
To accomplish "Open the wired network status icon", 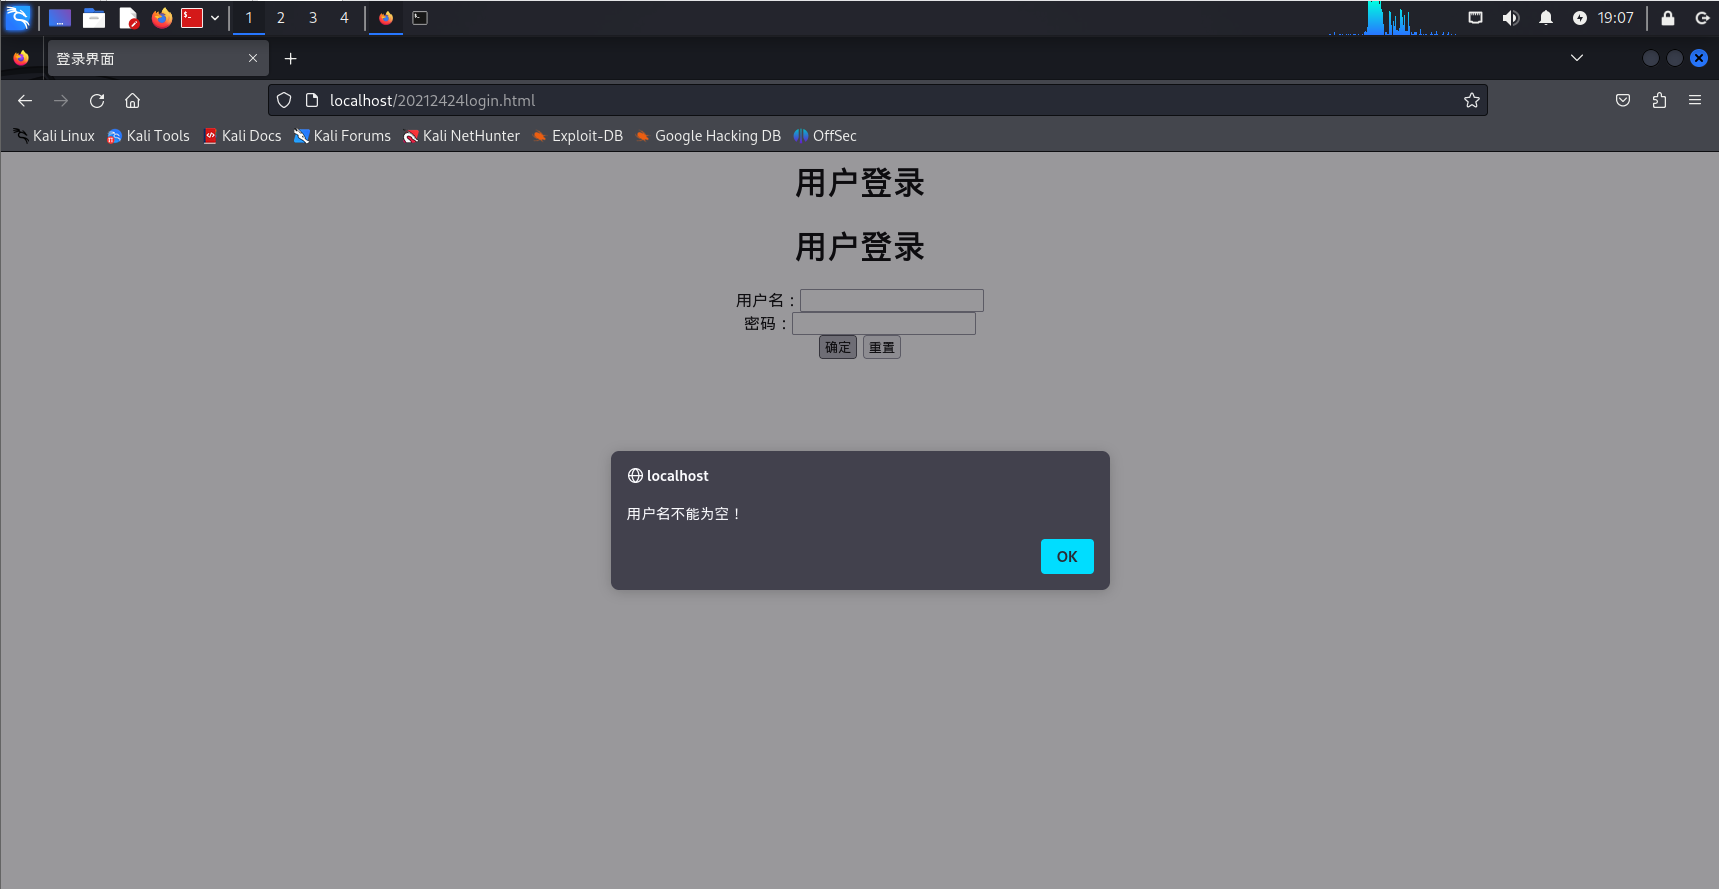I will click(1475, 18).
